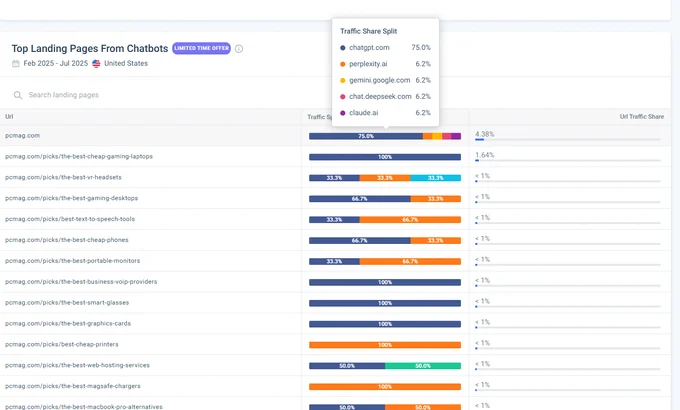Click perplexity.ai in the tooltip legend

point(368,64)
